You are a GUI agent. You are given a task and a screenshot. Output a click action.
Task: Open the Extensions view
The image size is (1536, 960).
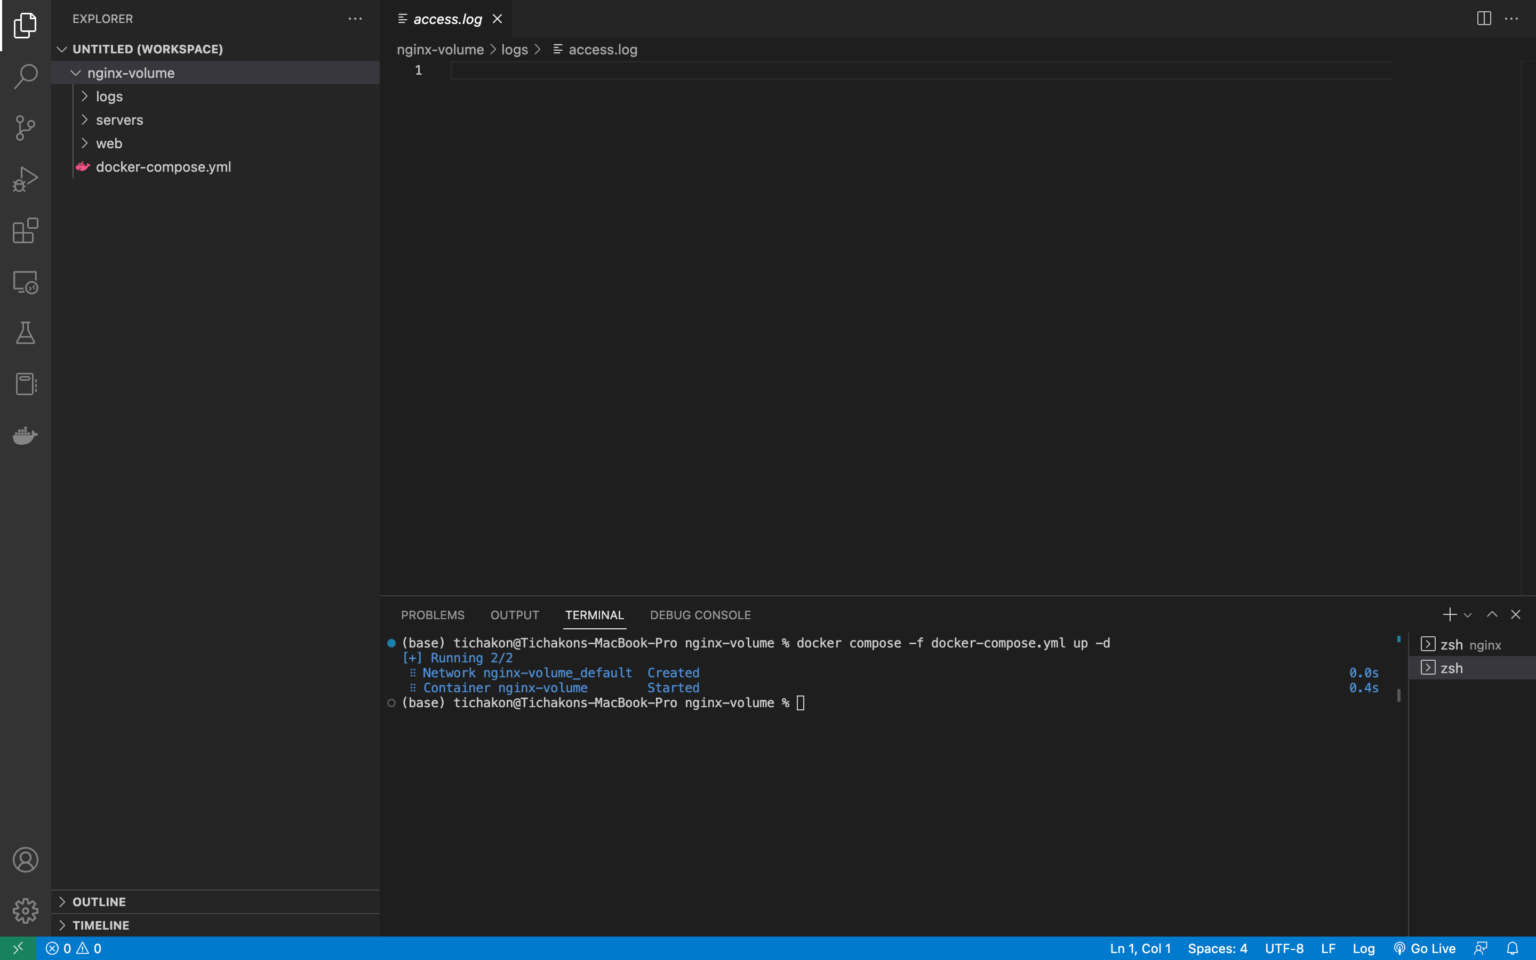pyautogui.click(x=25, y=230)
